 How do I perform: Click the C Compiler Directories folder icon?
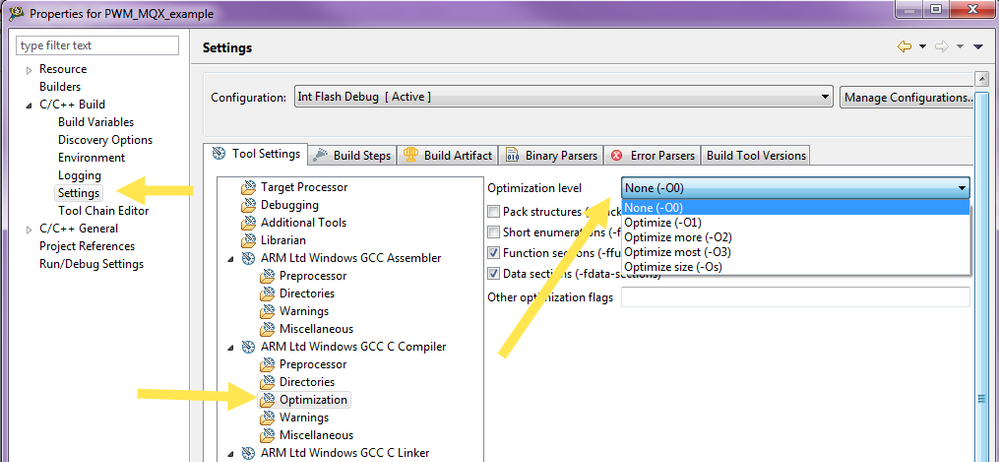click(267, 382)
